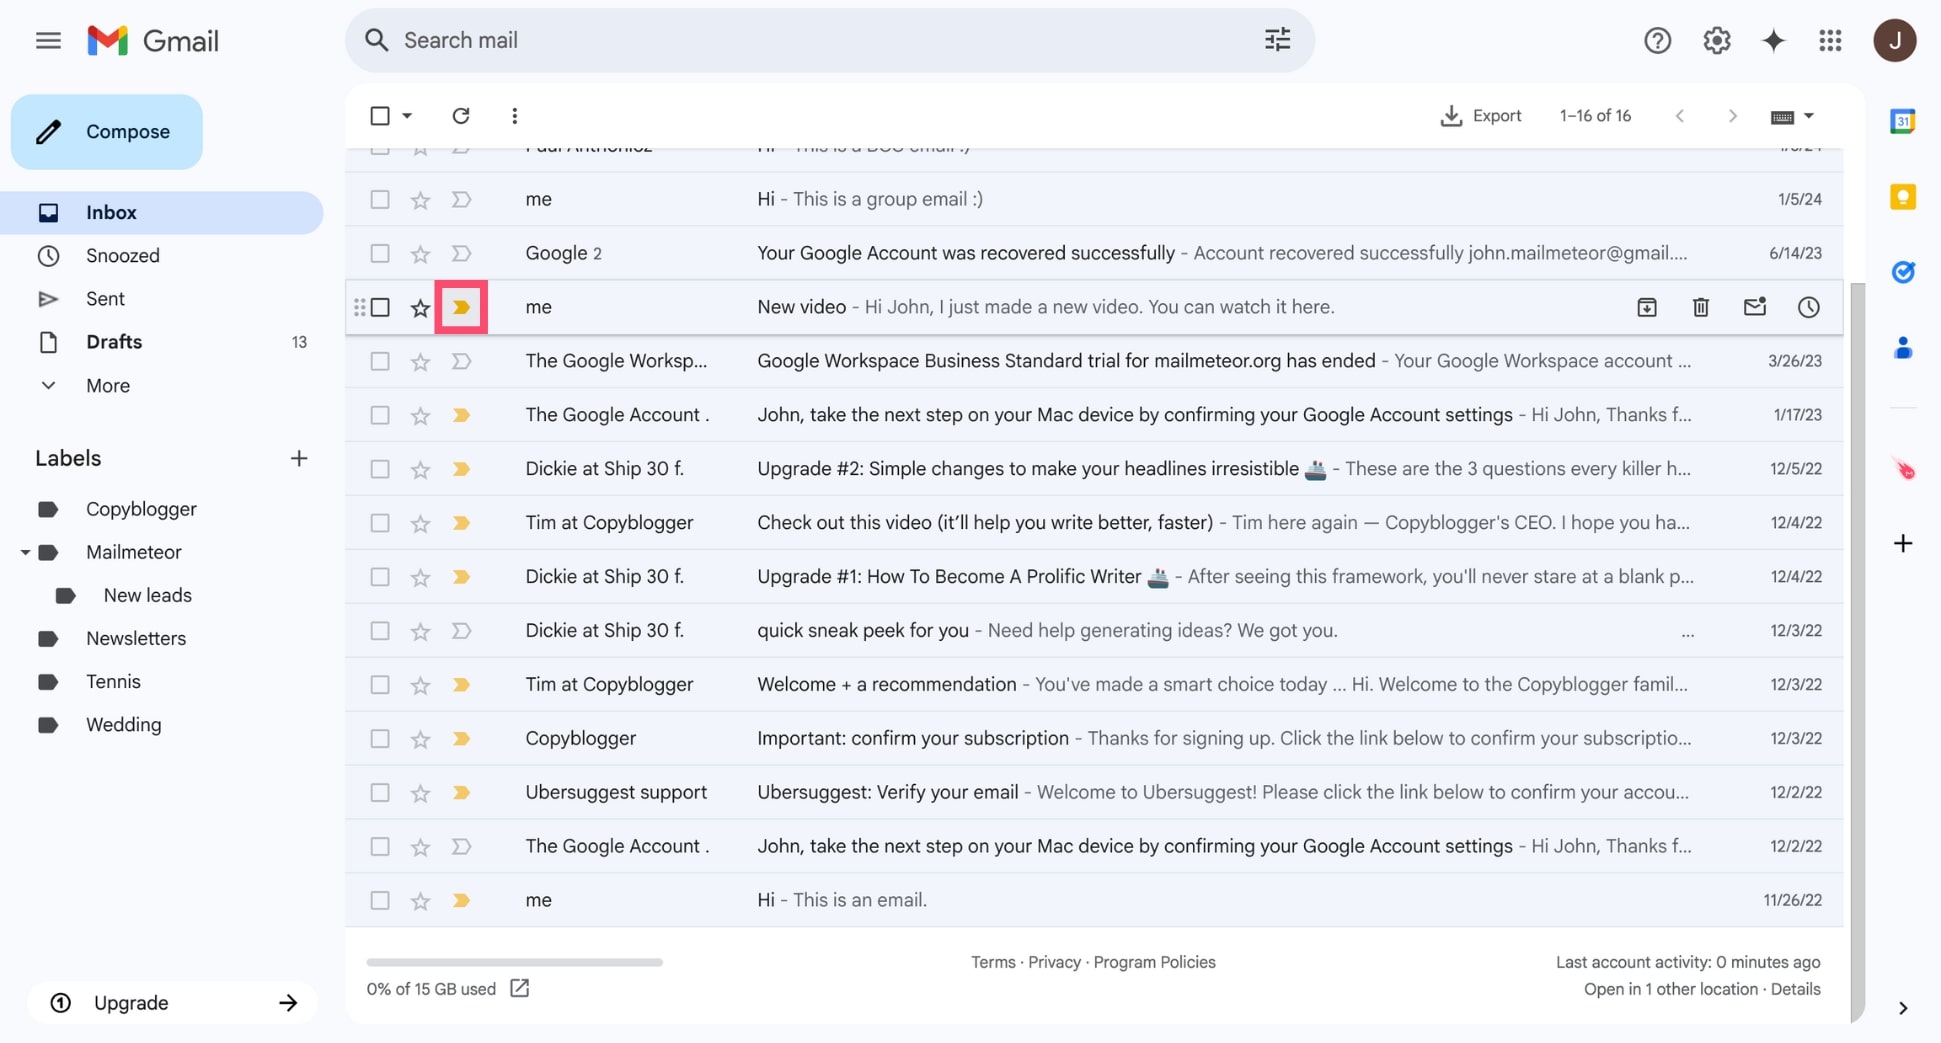Open the quick sneak peek for you email

pos(1095,630)
